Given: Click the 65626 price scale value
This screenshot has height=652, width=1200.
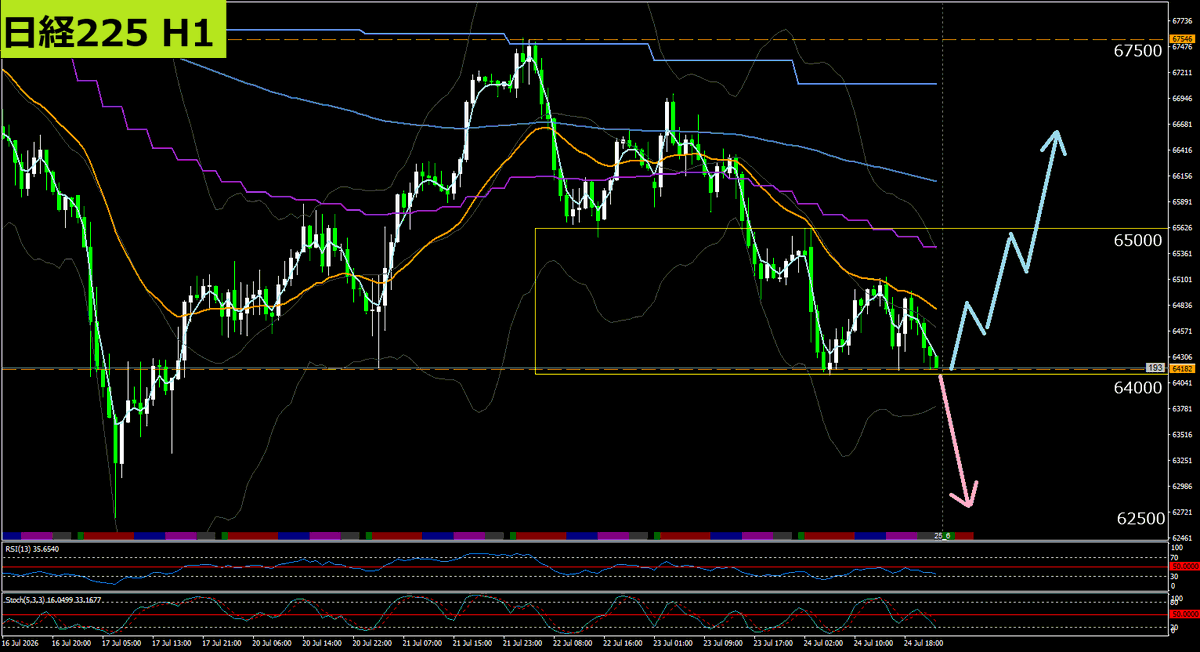Looking at the screenshot, I should (x=1182, y=228).
